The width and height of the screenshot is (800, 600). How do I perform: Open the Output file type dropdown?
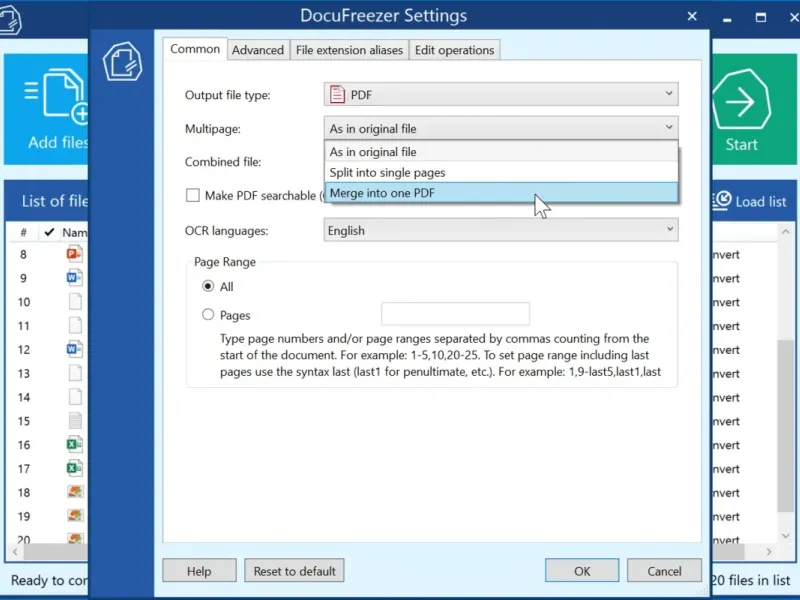[x=501, y=94]
